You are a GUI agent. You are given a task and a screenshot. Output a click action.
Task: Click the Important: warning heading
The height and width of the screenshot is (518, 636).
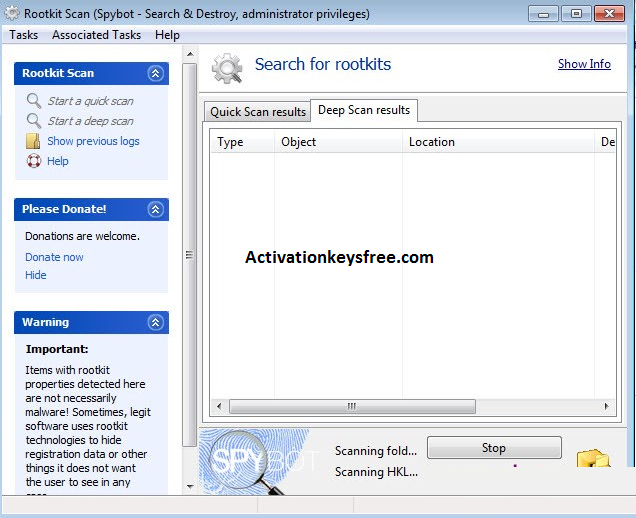57,349
